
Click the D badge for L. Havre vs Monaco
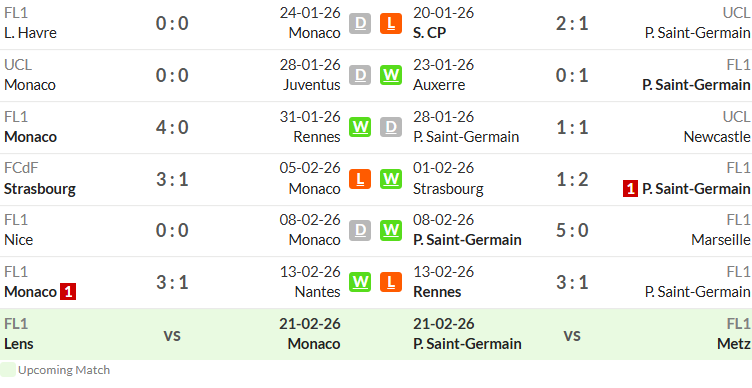pos(360,23)
